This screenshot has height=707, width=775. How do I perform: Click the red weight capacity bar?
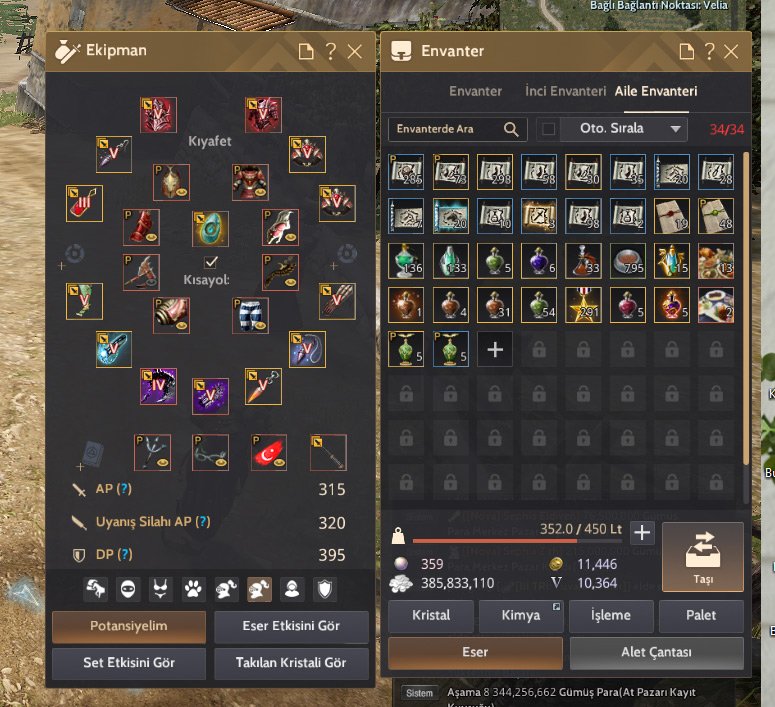(x=517, y=541)
